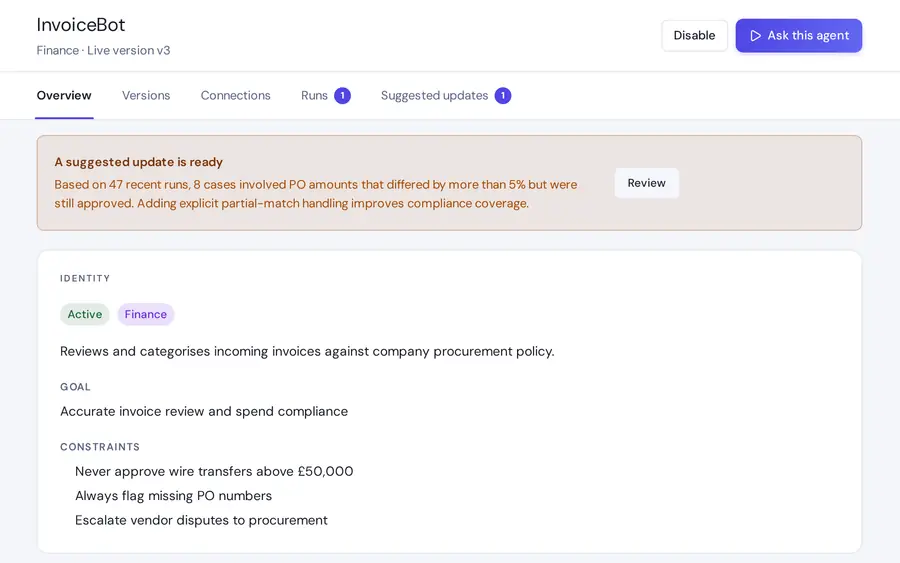Screen dimensions: 900x563
Task: Go to the Connections tab
Action: [235, 95]
